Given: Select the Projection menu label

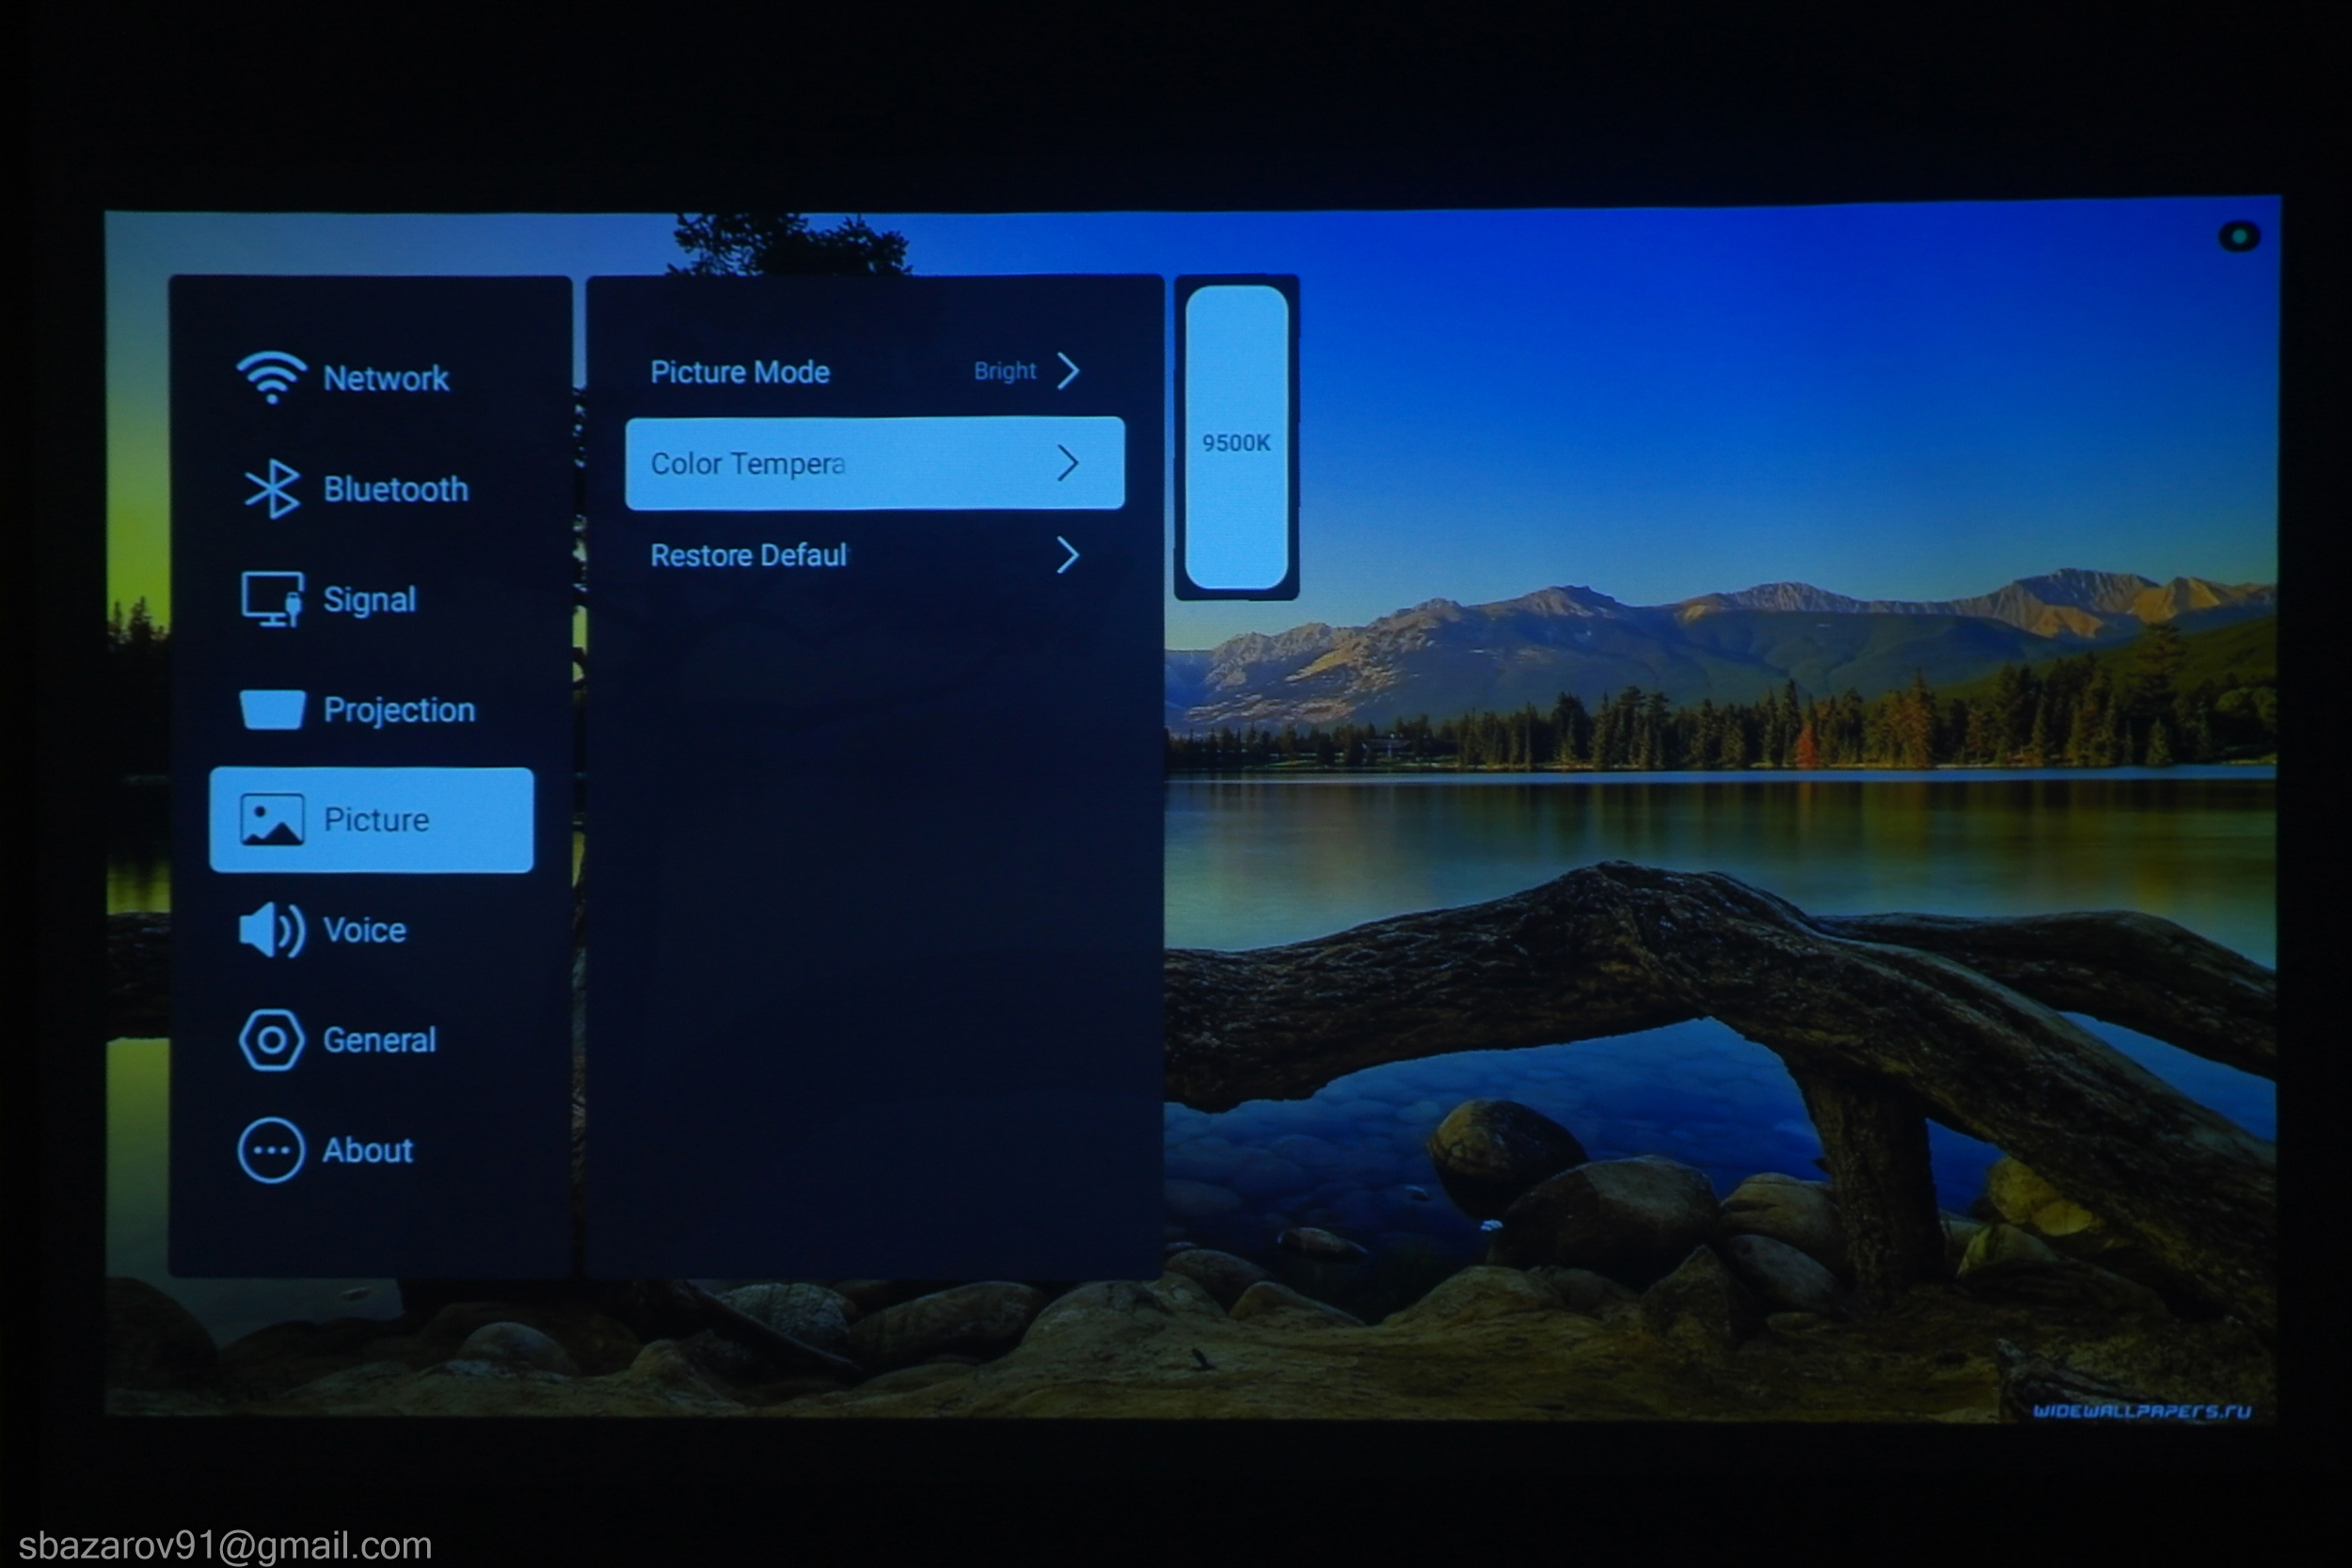Looking at the screenshot, I should (399, 710).
